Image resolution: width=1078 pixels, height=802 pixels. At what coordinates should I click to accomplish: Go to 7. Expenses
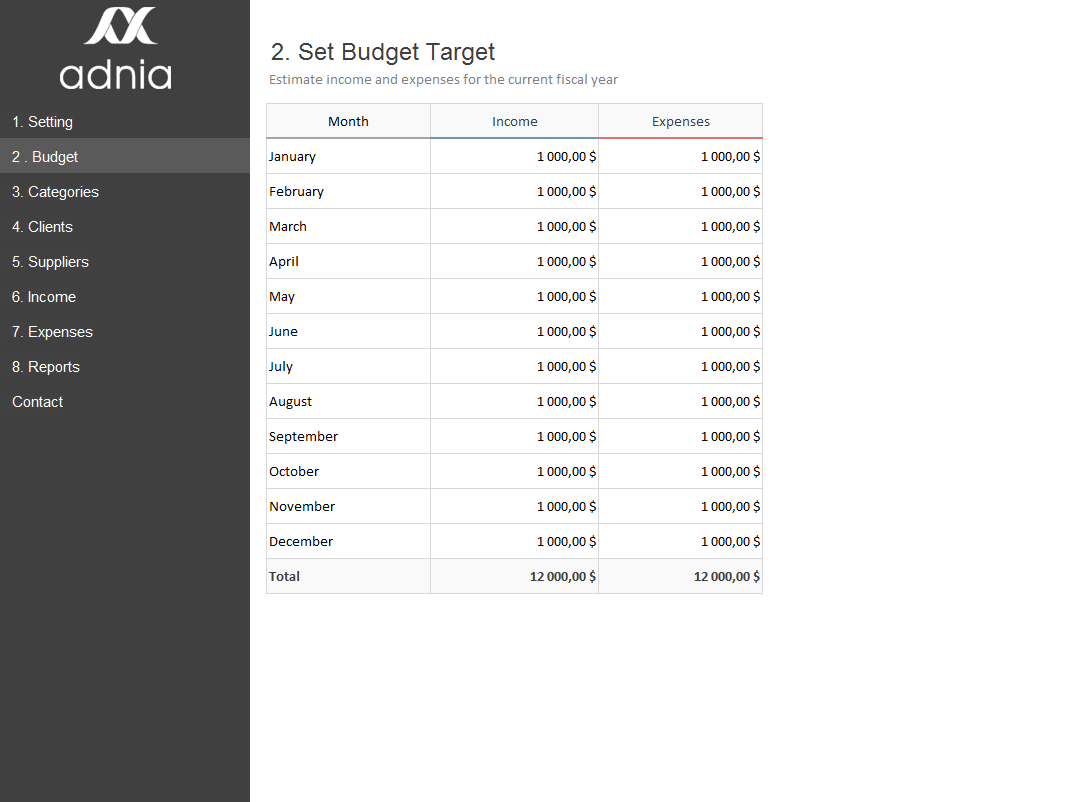tap(124, 332)
